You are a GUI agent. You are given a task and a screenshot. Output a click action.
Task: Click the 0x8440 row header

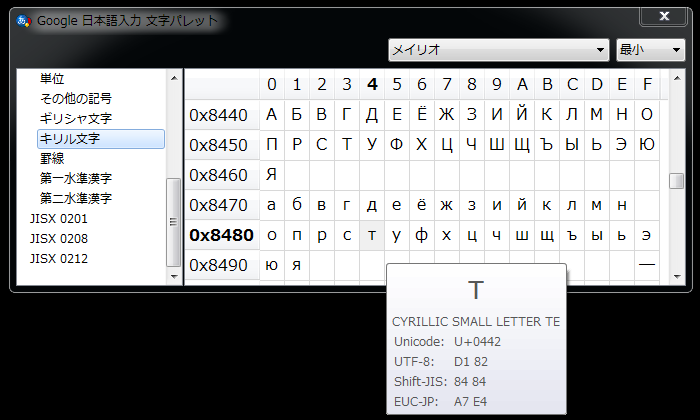coord(222,115)
